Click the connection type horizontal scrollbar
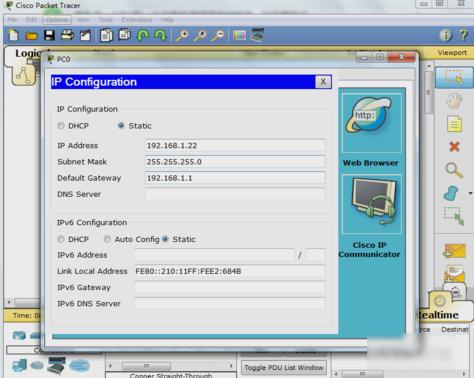474x378 pixels. (170, 366)
